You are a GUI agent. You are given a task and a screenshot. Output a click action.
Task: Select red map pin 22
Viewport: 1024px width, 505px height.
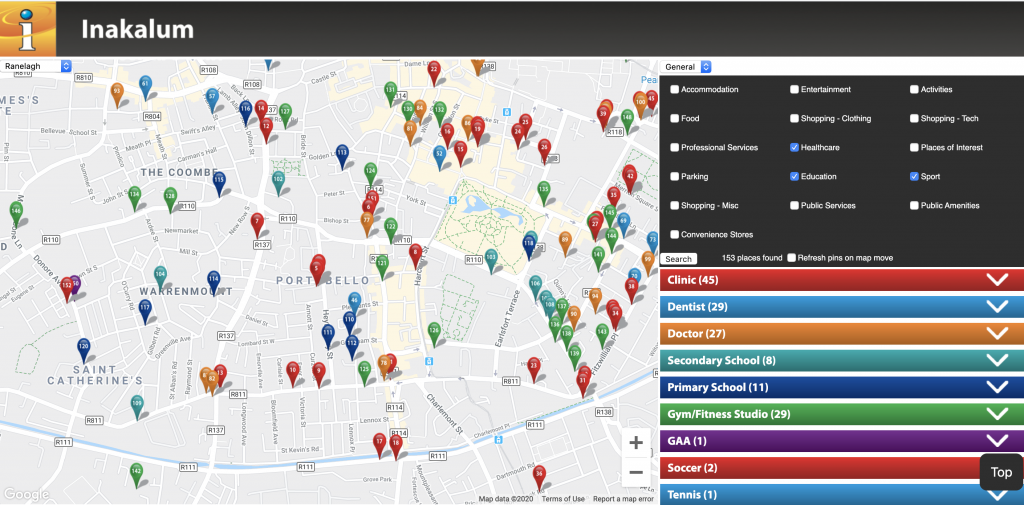click(x=434, y=73)
